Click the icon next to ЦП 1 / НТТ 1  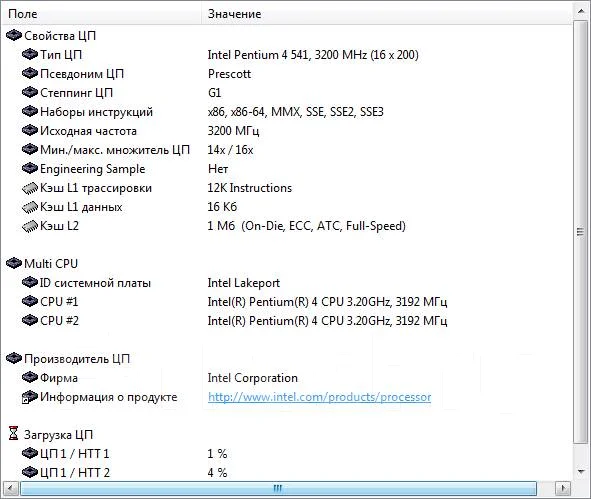[30, 453]
